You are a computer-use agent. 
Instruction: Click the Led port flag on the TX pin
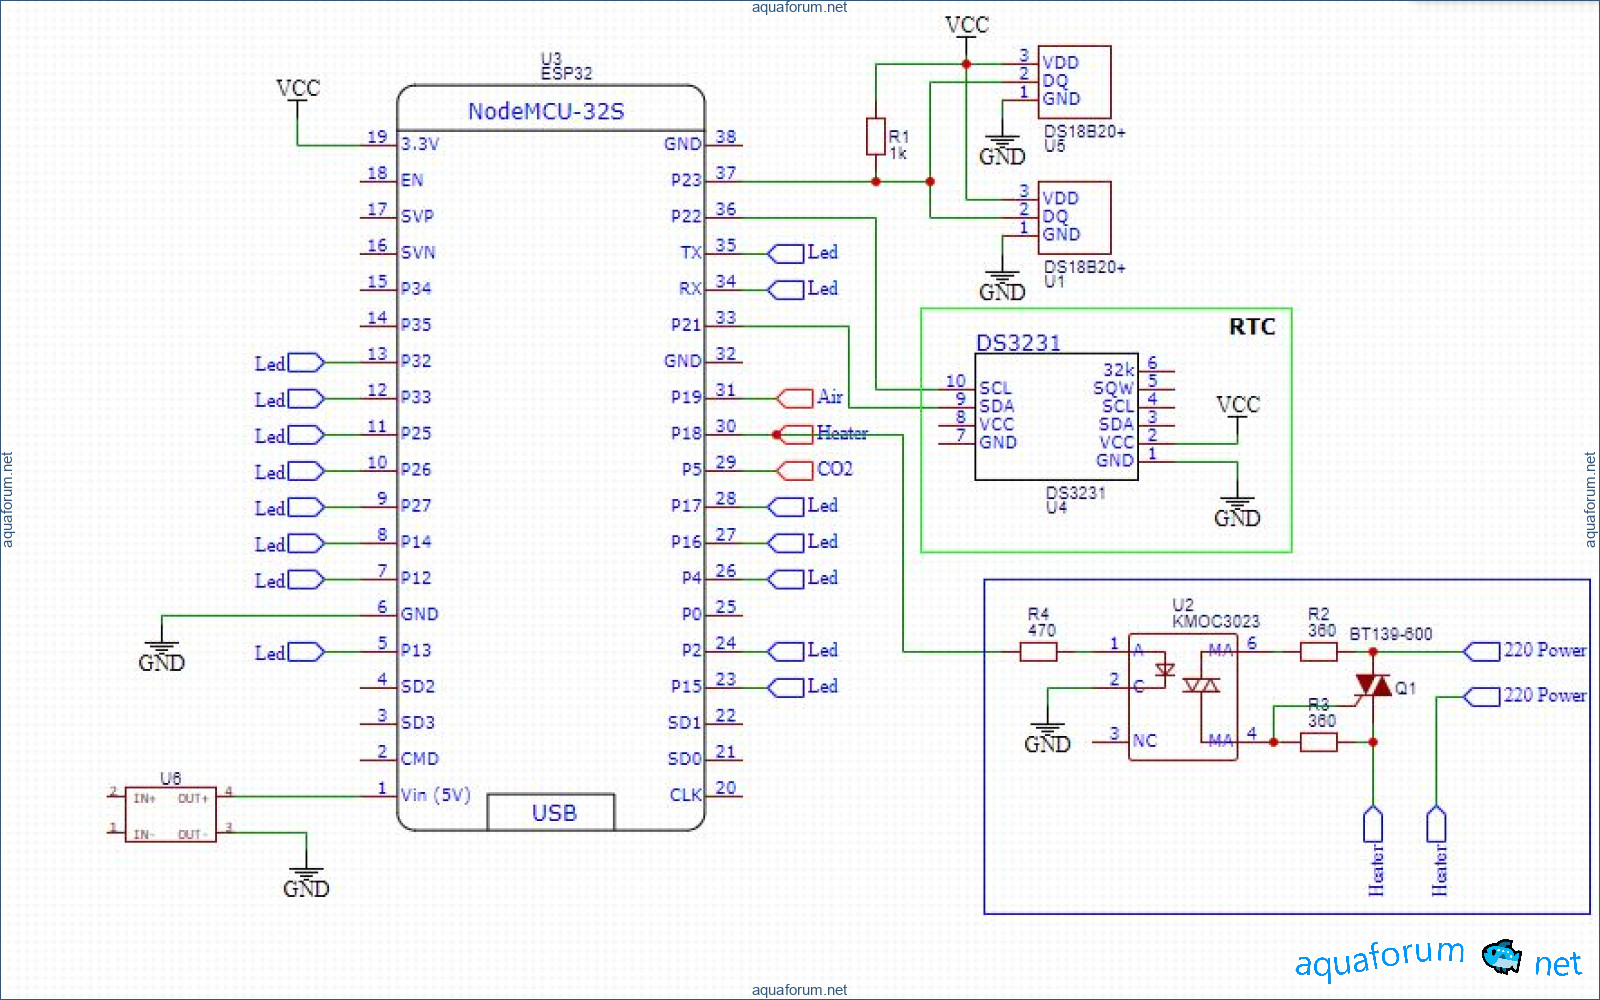[x=786, y=254]
